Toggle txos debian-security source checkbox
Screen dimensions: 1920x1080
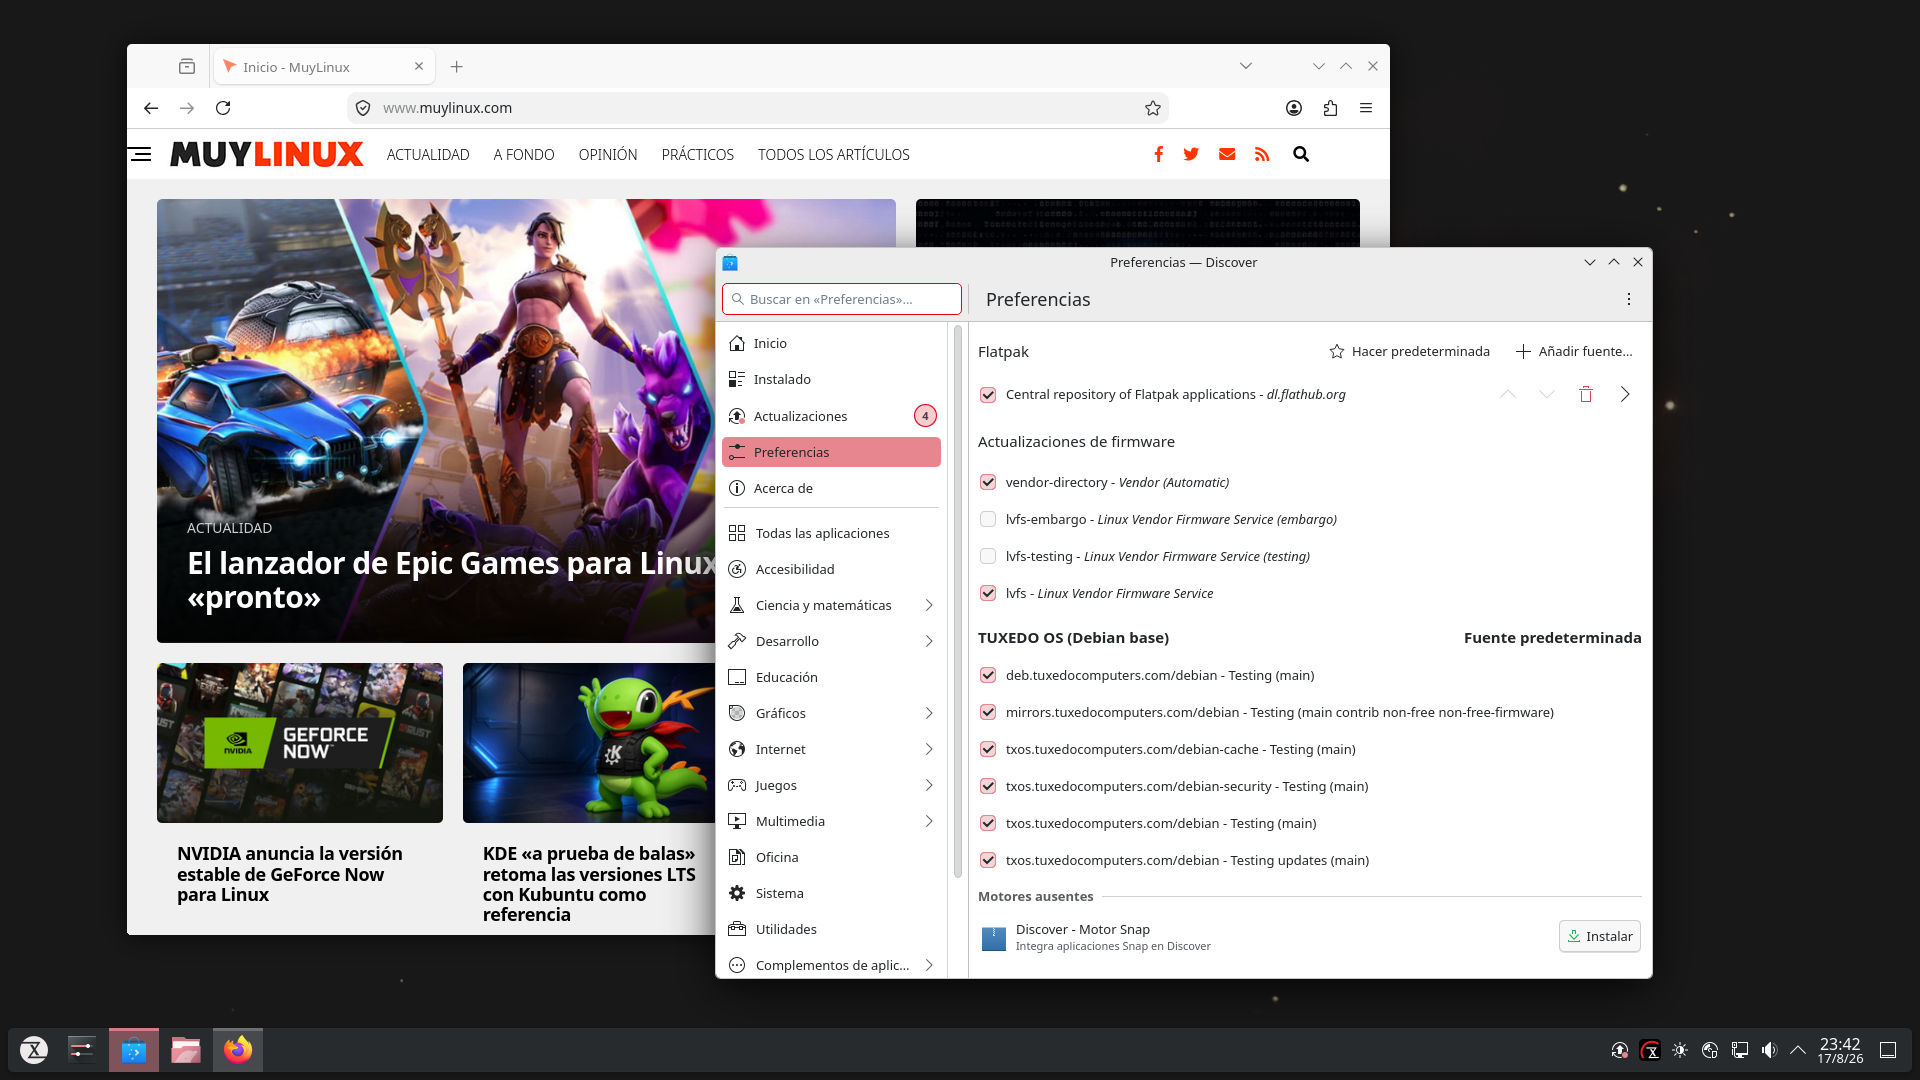(x=988, y=786)
